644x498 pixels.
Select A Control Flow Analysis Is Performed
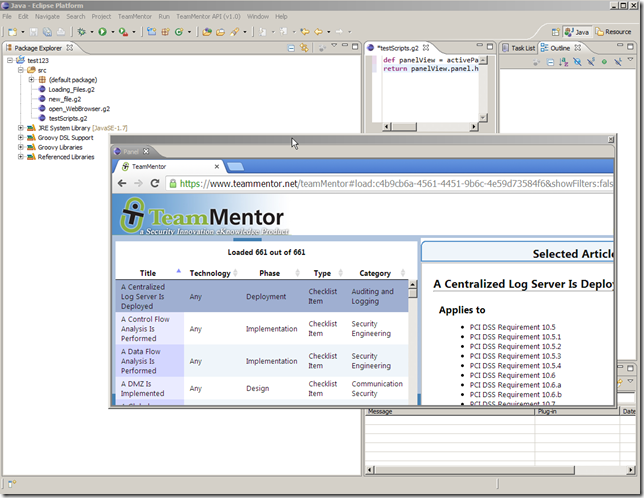[x=147, y=328]
